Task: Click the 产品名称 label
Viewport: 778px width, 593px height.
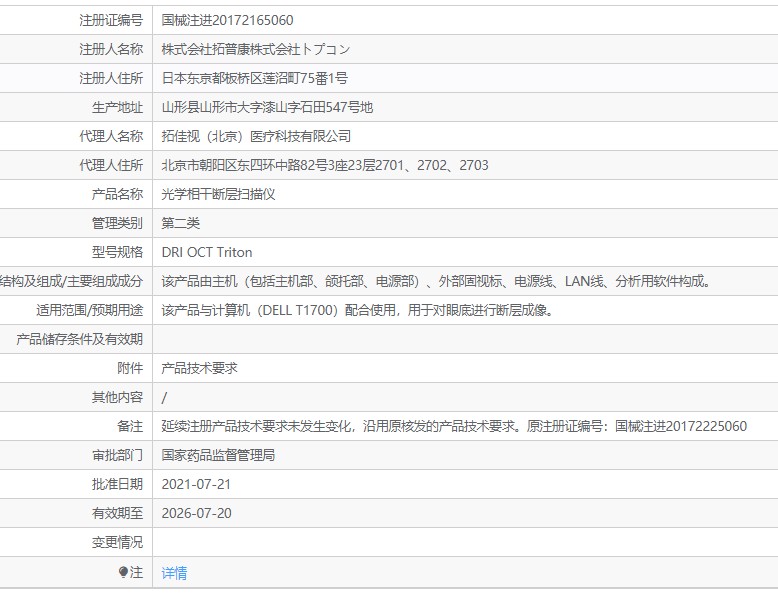Action: pos(118,194)
